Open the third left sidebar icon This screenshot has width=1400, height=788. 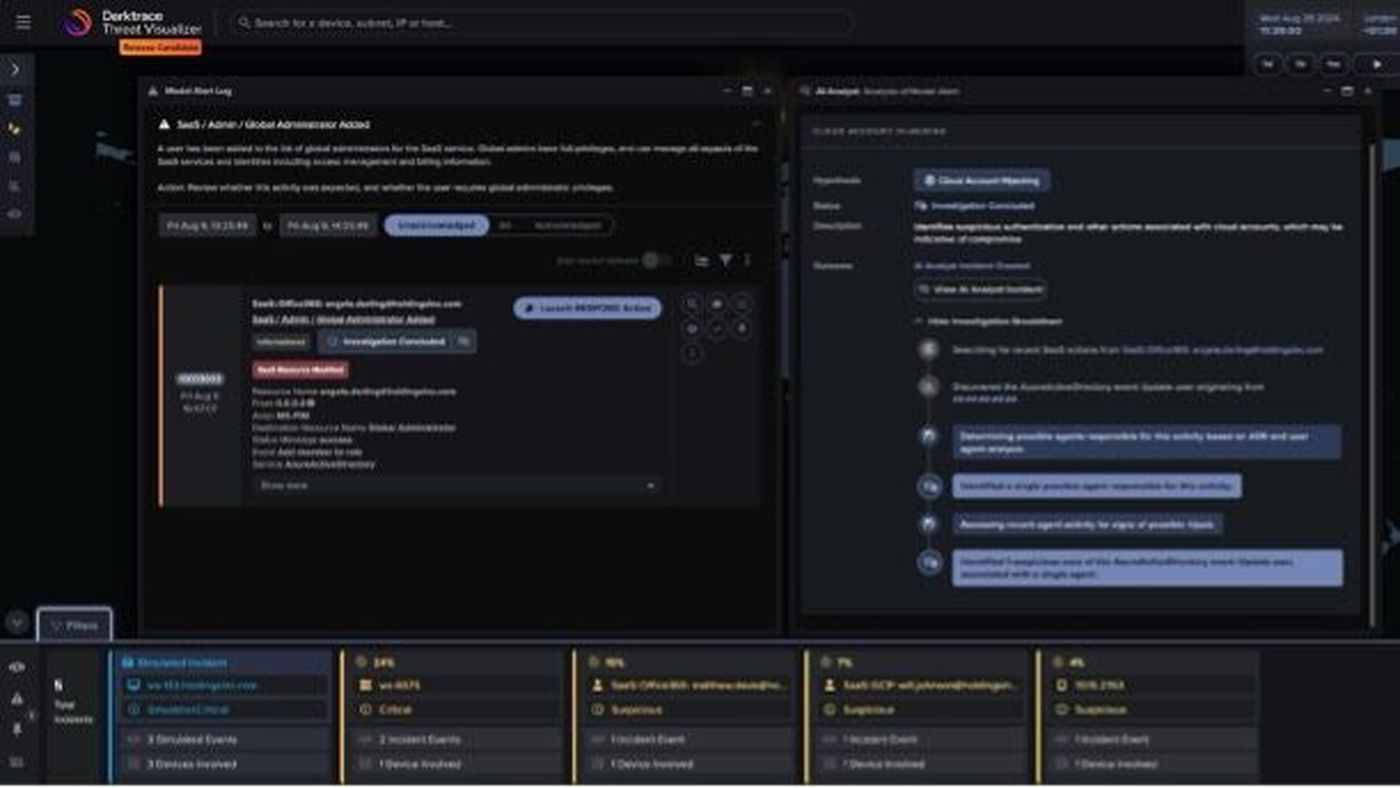15,157
